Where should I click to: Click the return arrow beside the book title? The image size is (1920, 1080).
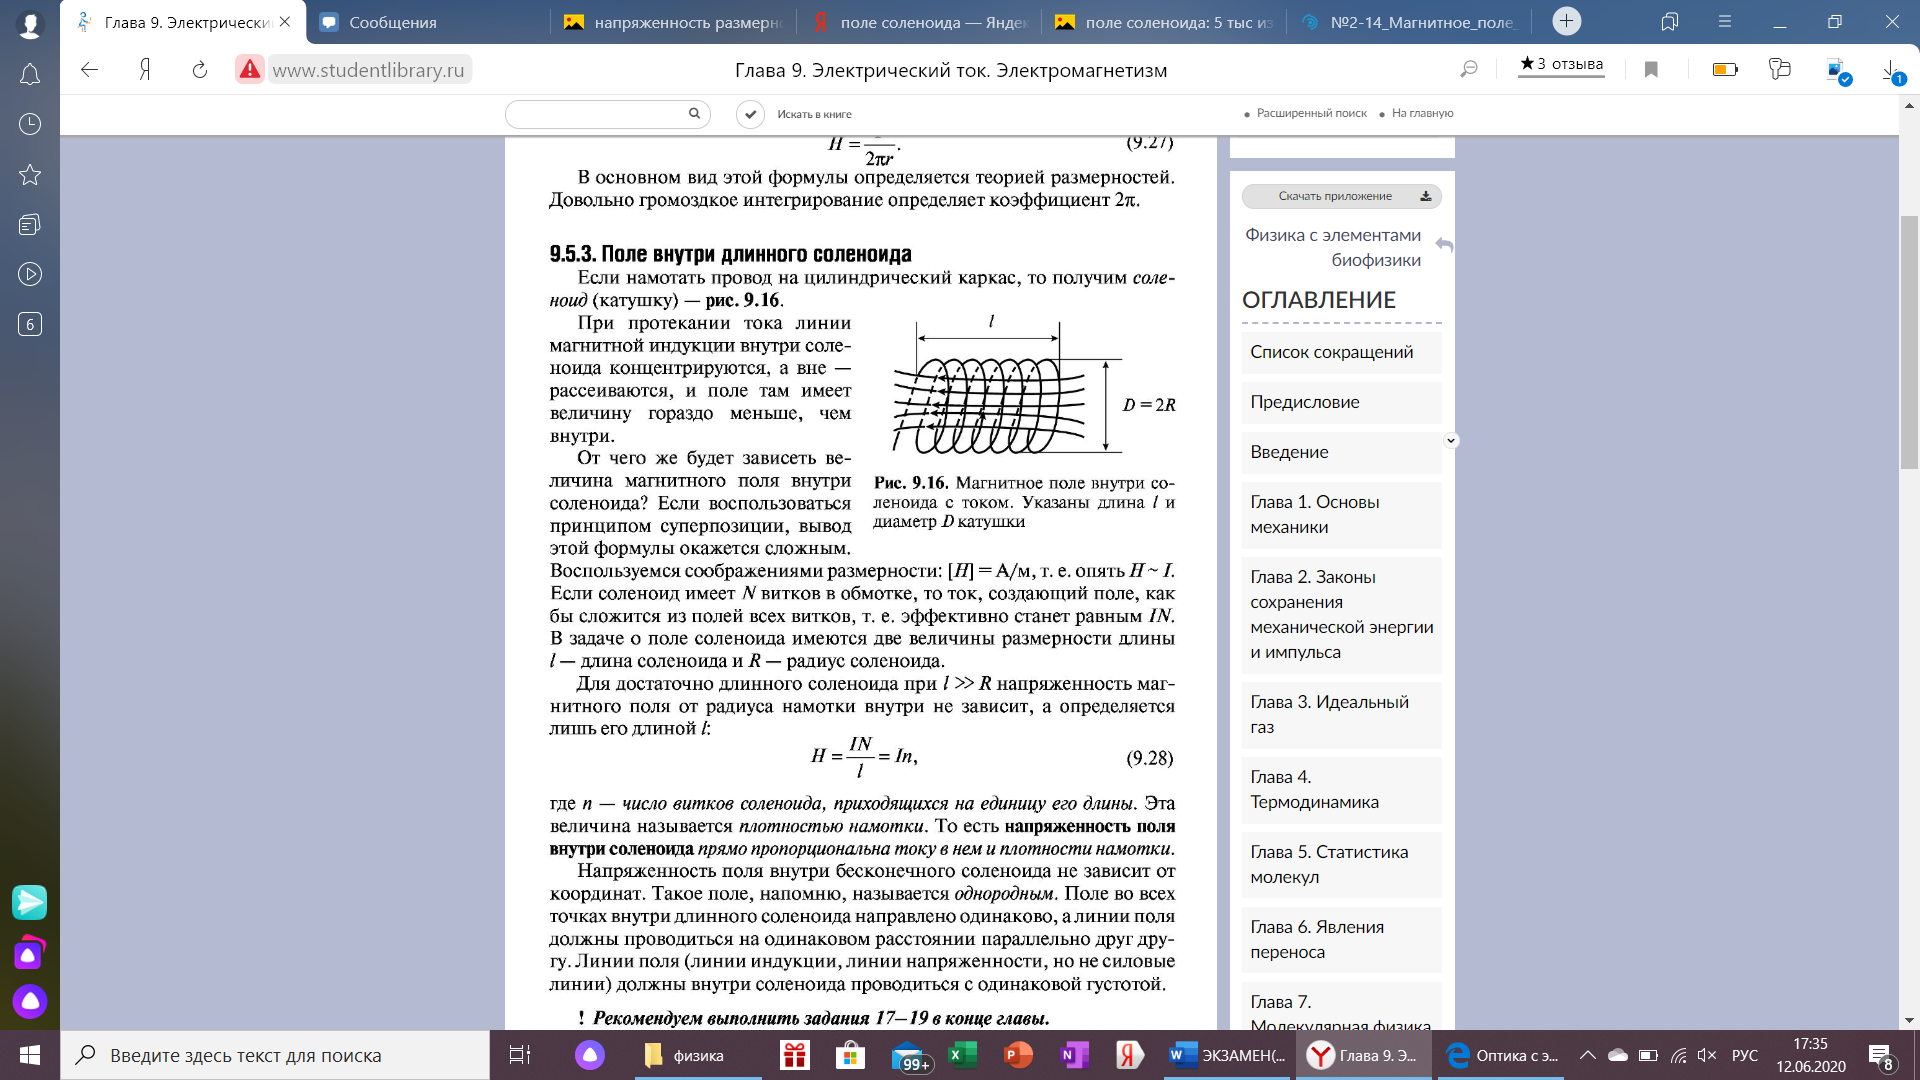(x=1444, y=244)
